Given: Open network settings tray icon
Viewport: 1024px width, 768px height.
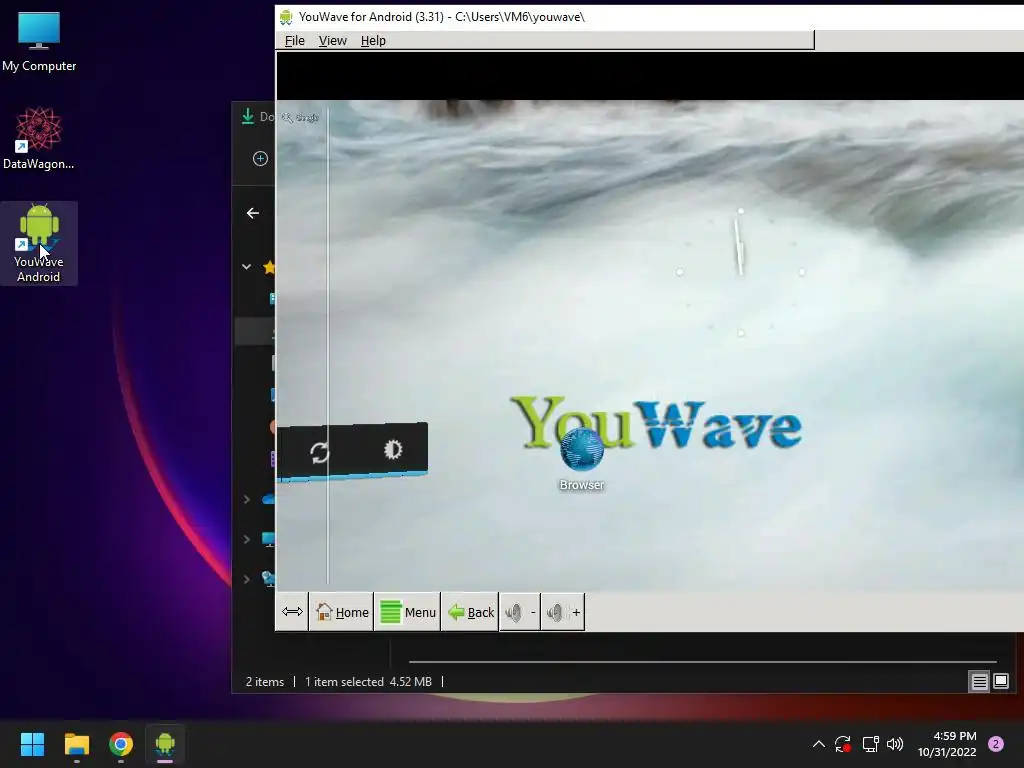Looking at the screenshot, I should (870, 744).
